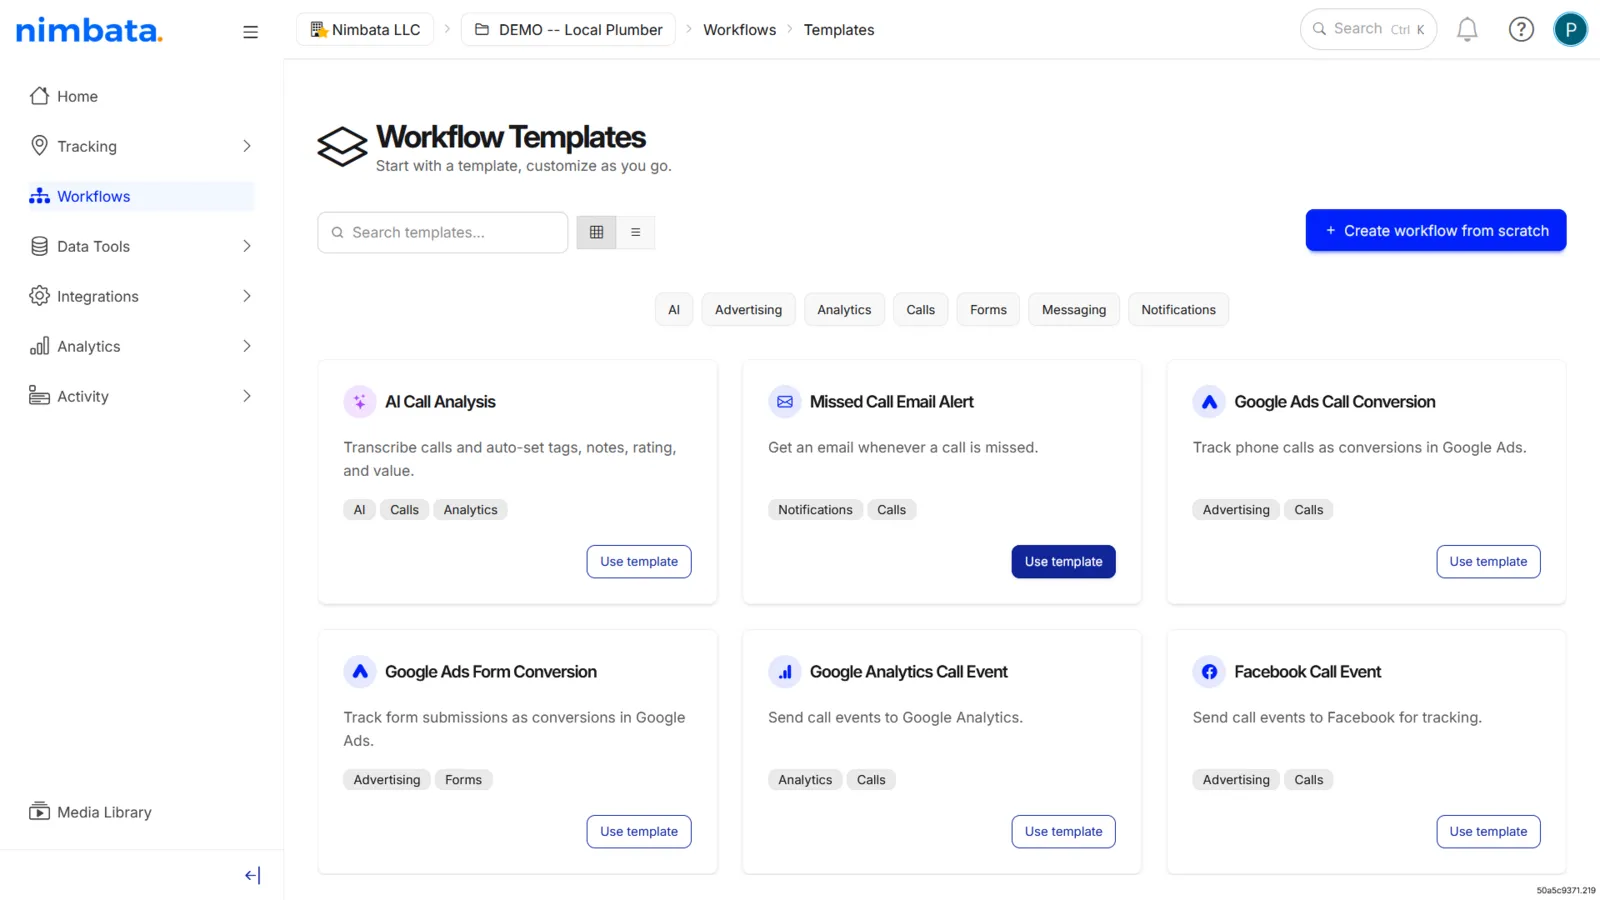1600x900 pixels.
Task: Click the Activity sidebar icon
Action: tap(39, 396)
